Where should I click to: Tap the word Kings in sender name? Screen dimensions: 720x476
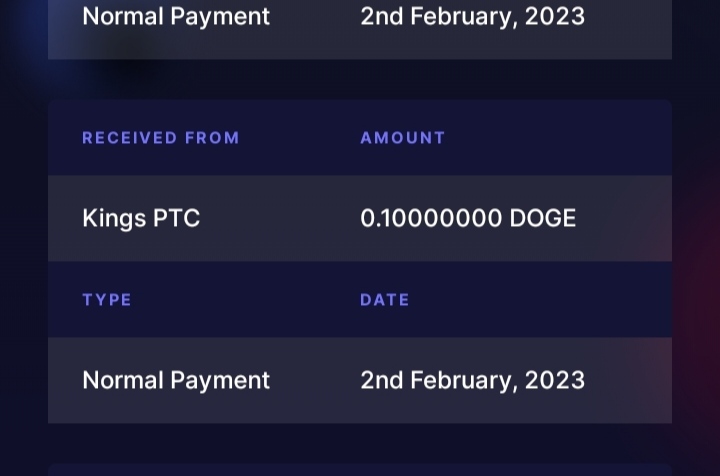click(x=114, y=218)
